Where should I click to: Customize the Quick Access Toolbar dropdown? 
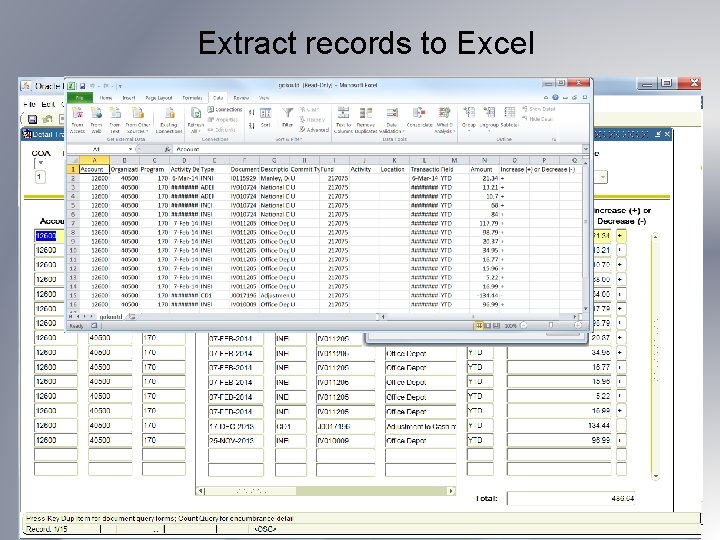[x=120, y=86]
